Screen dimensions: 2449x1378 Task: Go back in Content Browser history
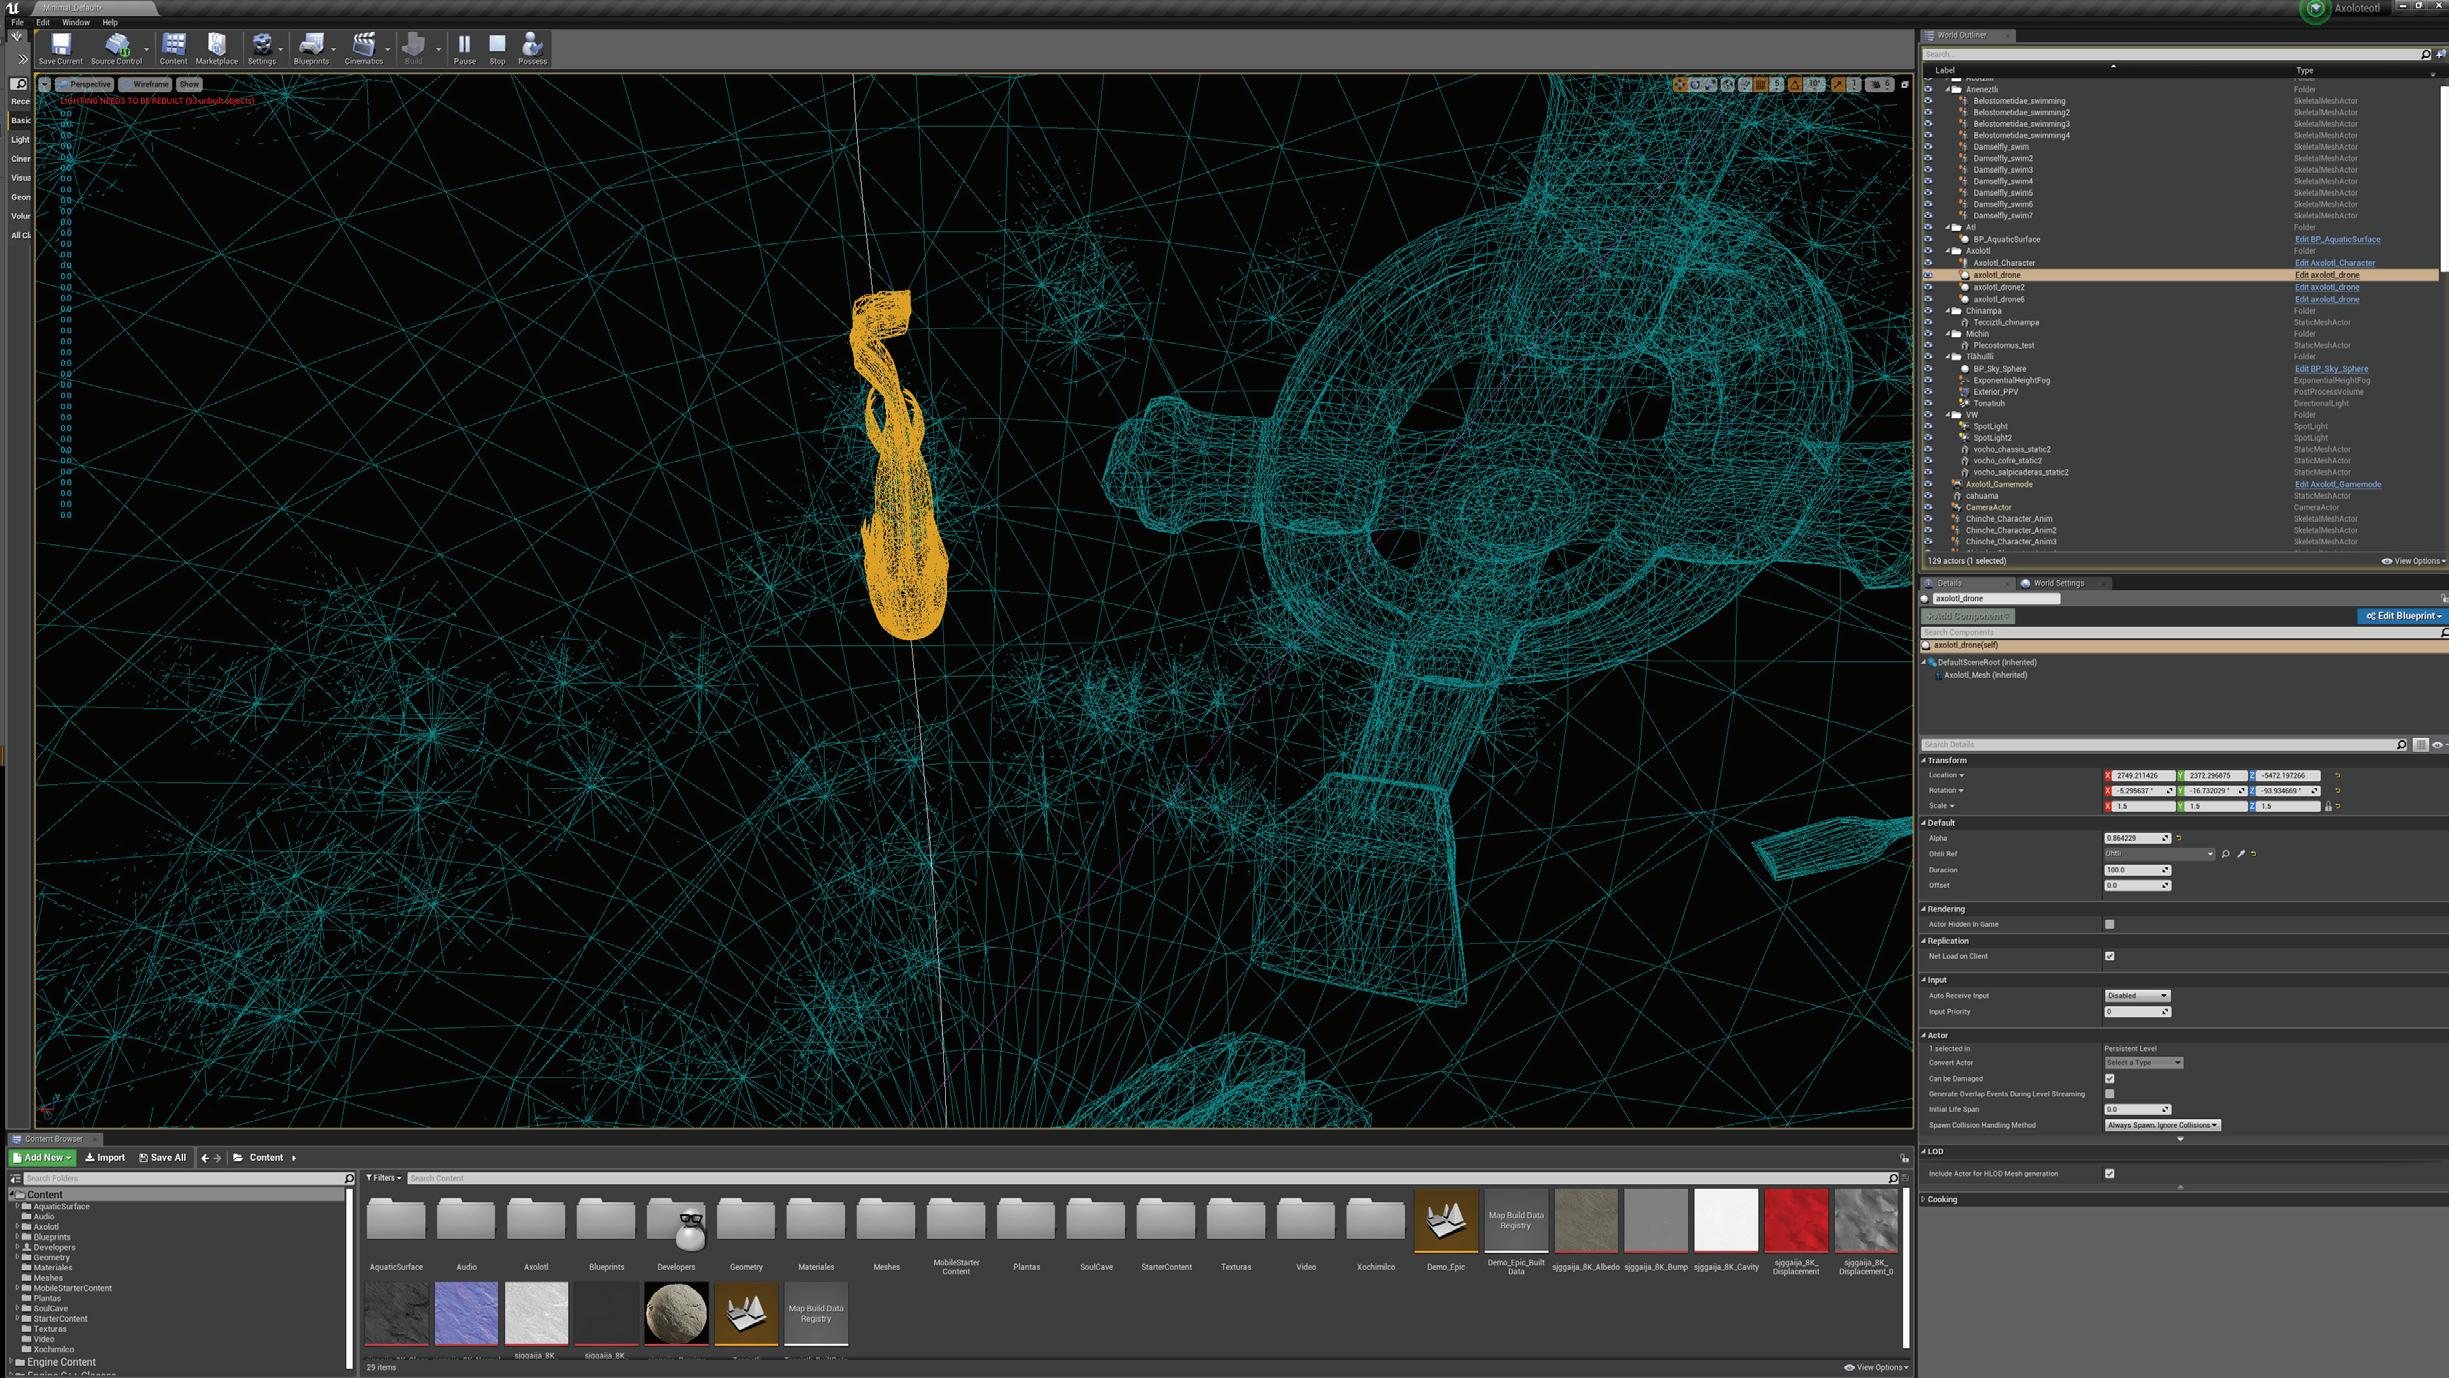[205, 1158]
